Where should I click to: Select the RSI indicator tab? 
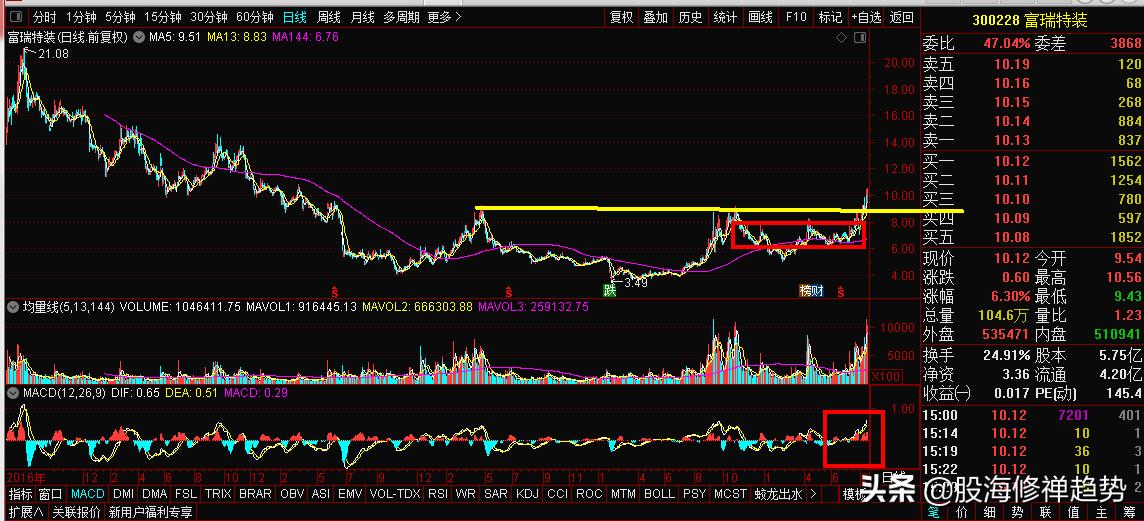pos(438,494)
